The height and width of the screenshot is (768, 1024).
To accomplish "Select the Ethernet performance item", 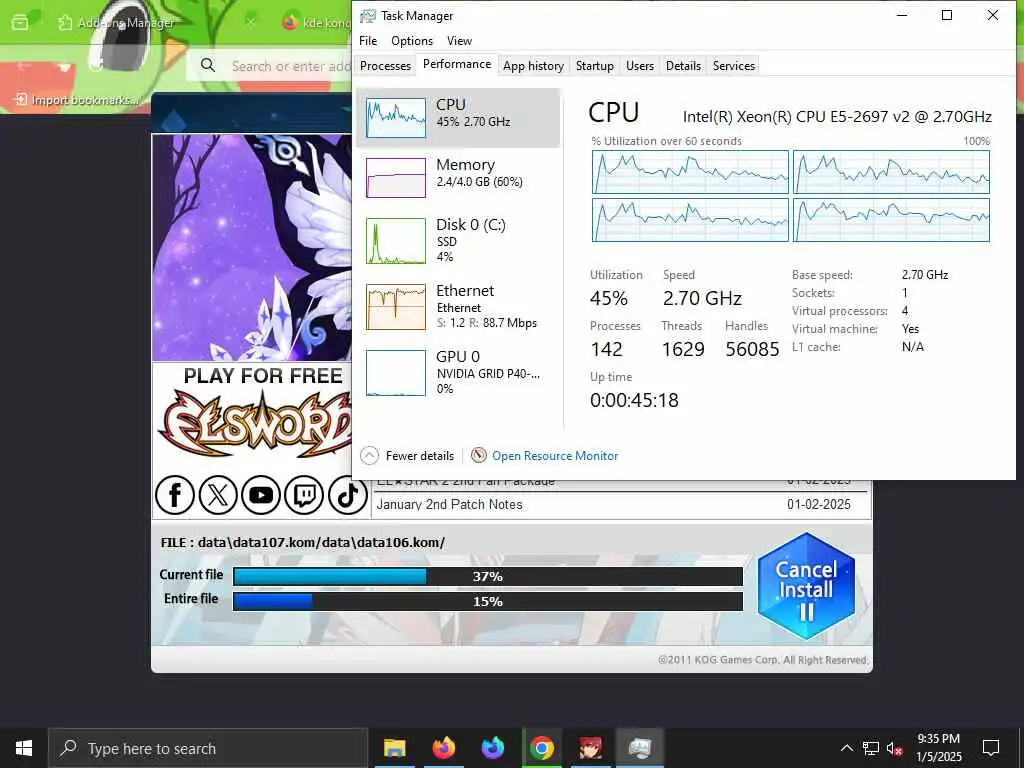I will [458, 306].
